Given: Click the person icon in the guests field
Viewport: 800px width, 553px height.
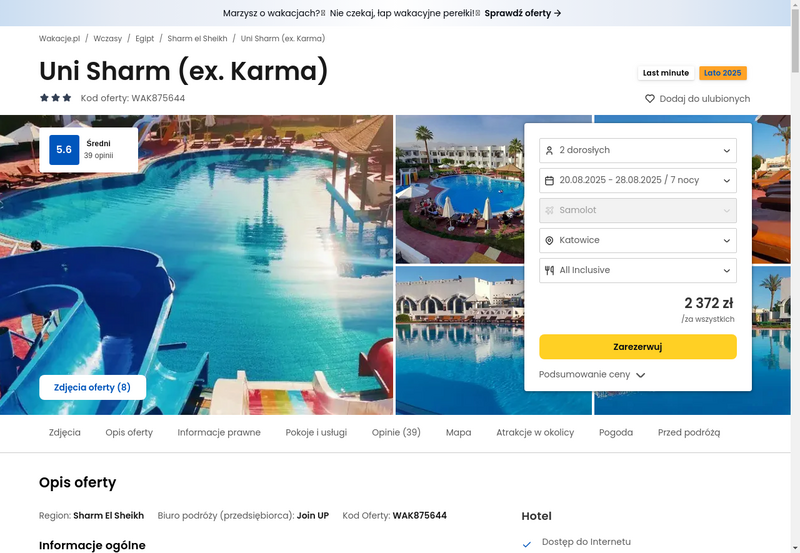Looking at the screenshot, I should point(549,150).
